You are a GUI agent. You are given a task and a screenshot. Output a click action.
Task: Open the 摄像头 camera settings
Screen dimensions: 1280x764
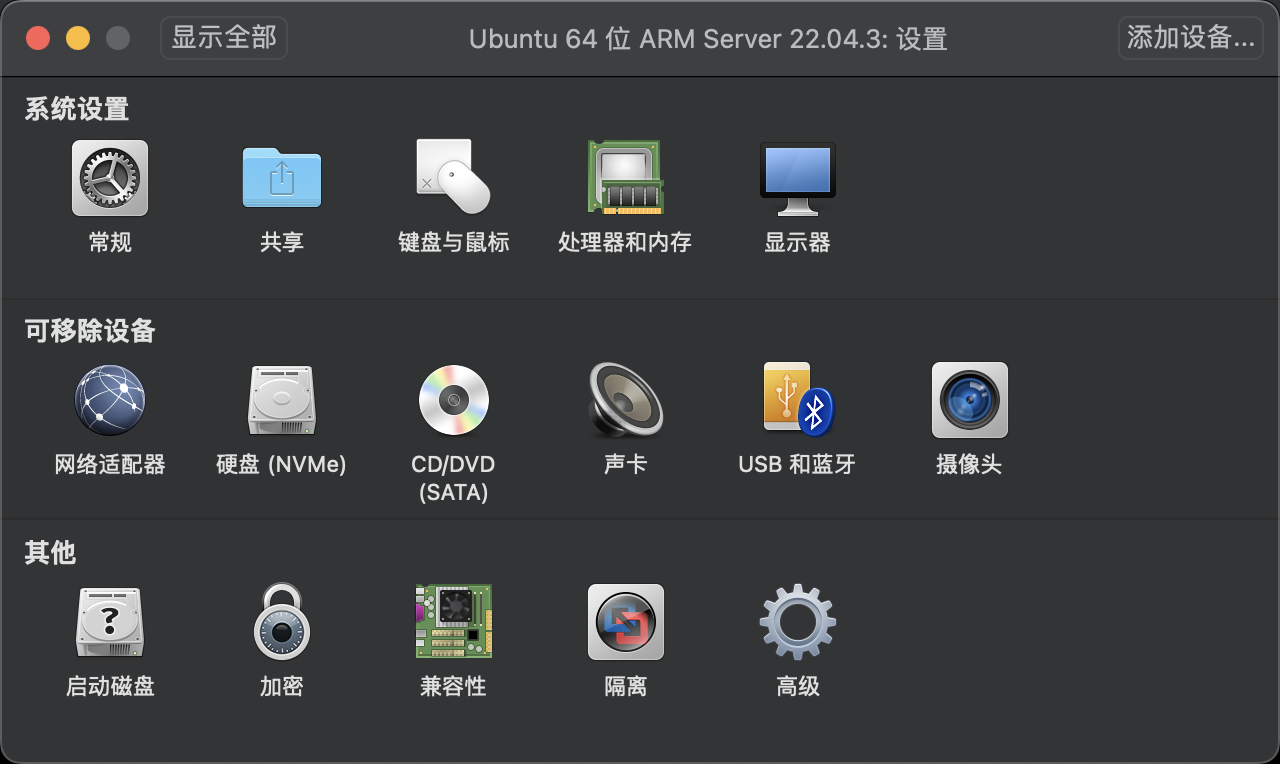pyautogui.click(x=969, y=400)
